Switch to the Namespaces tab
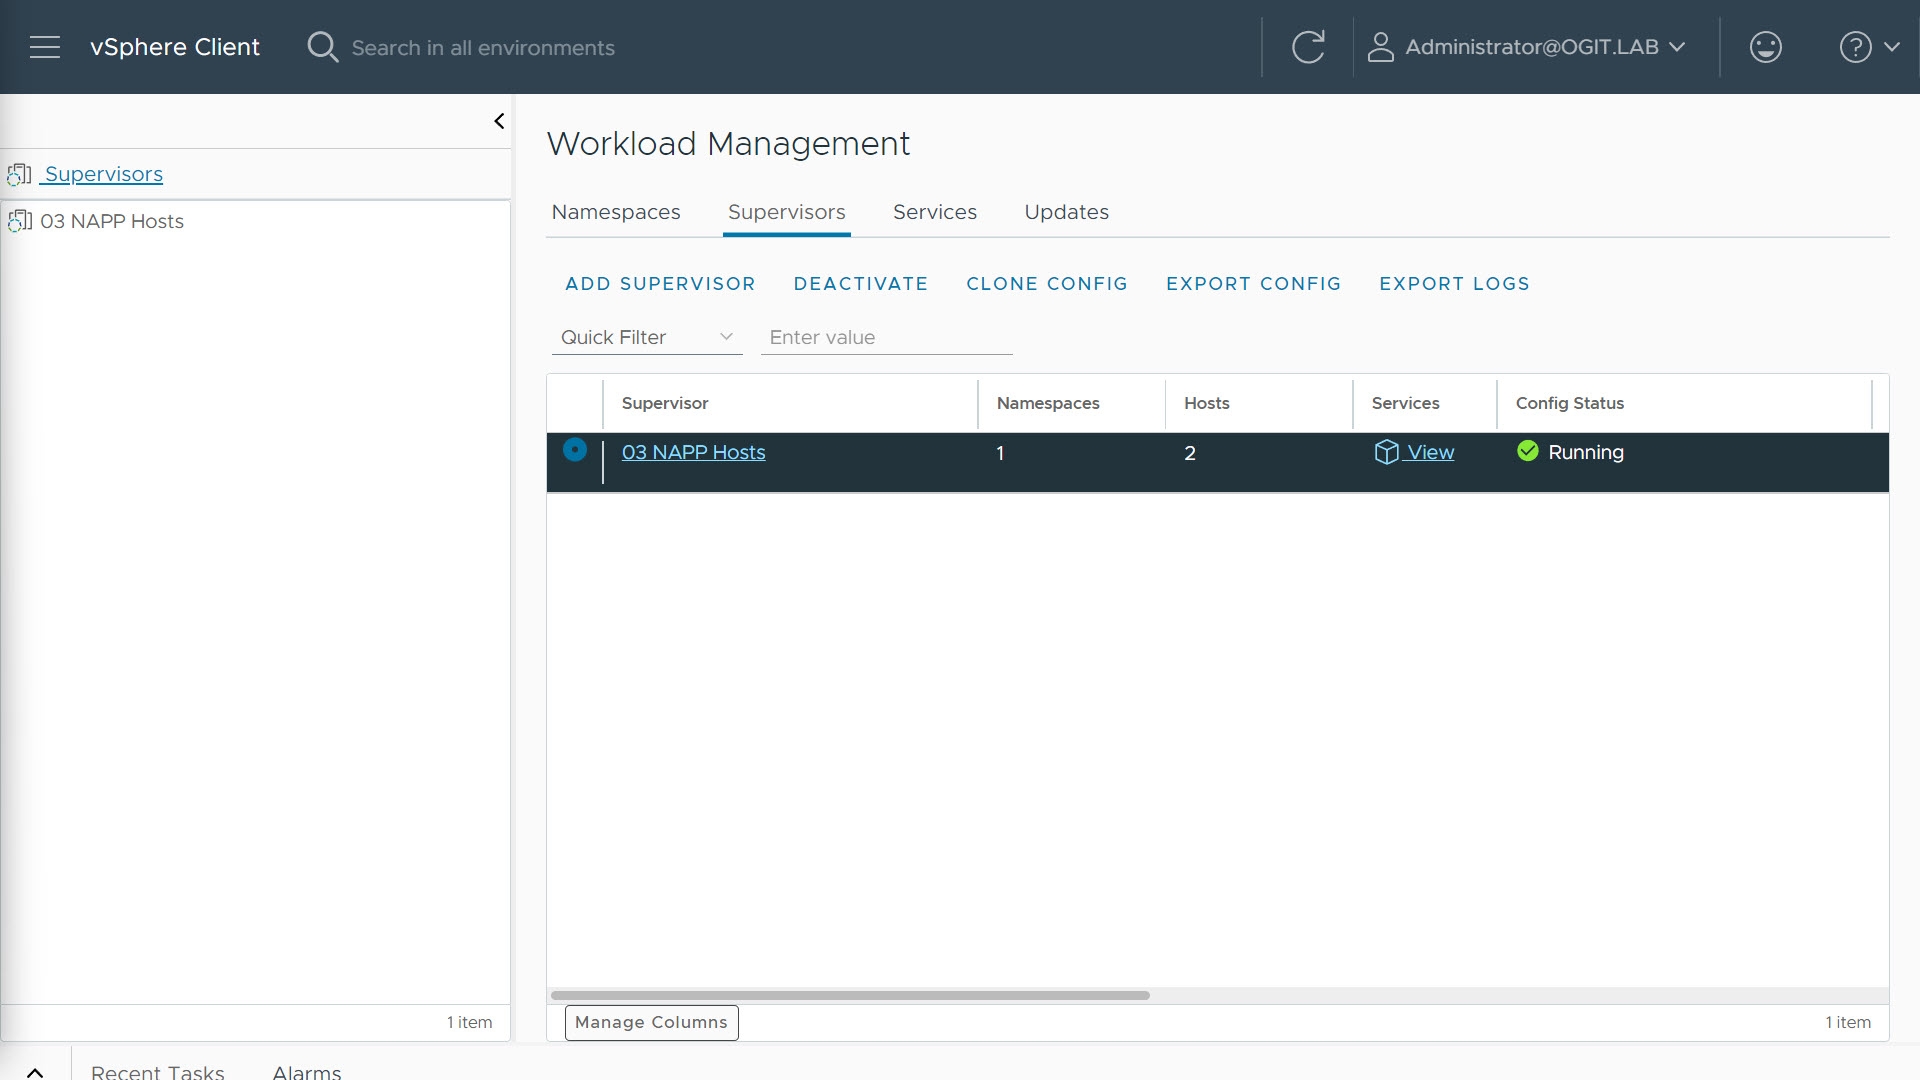This screenshot has width=1920, height=1080. click(x=616, y=212)
